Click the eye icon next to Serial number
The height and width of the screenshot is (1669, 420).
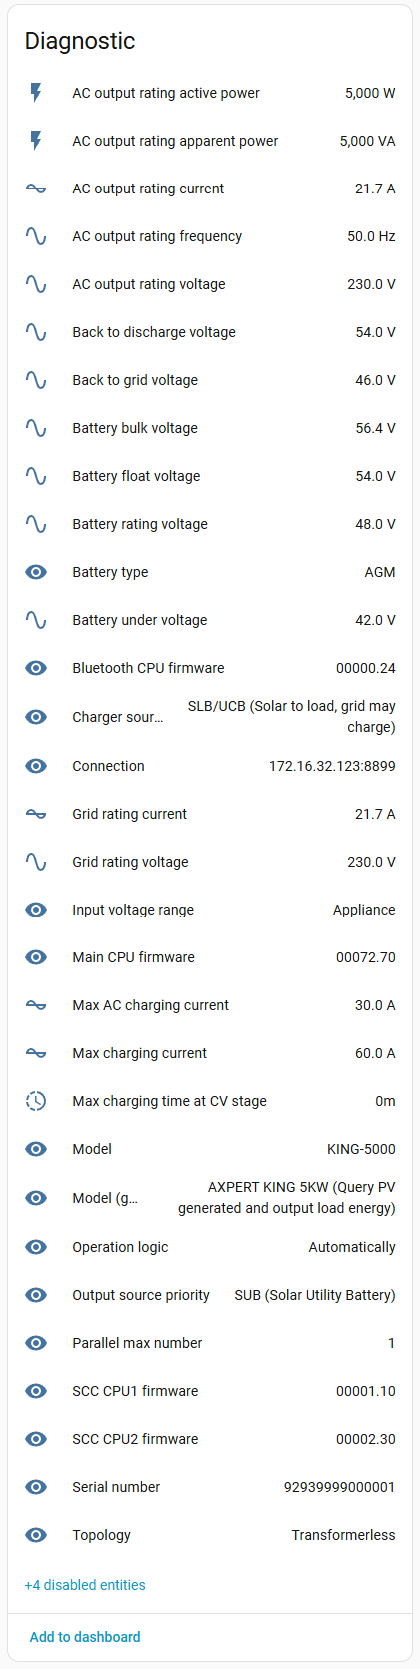click(36, 1487)
